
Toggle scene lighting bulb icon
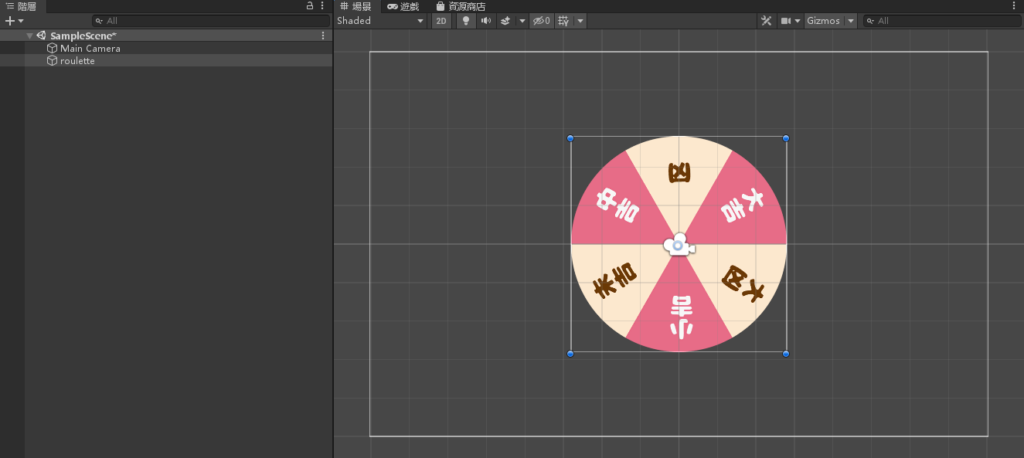[x=466, y=21]
